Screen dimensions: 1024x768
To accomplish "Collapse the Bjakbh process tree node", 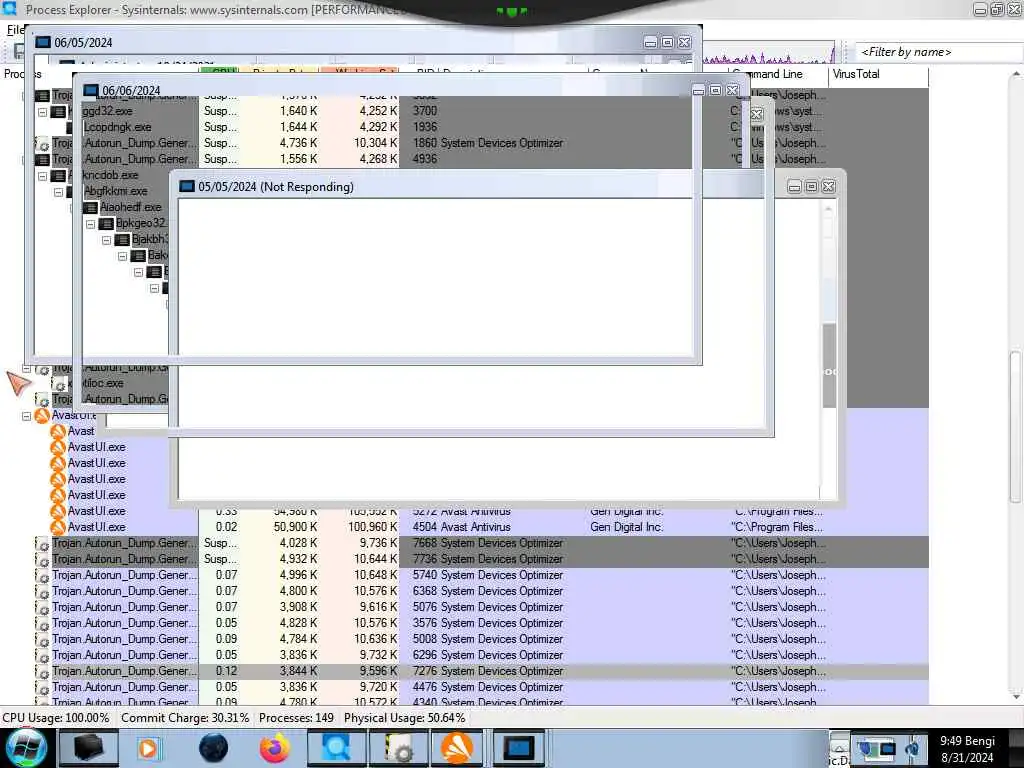I will tap(106, 240).
